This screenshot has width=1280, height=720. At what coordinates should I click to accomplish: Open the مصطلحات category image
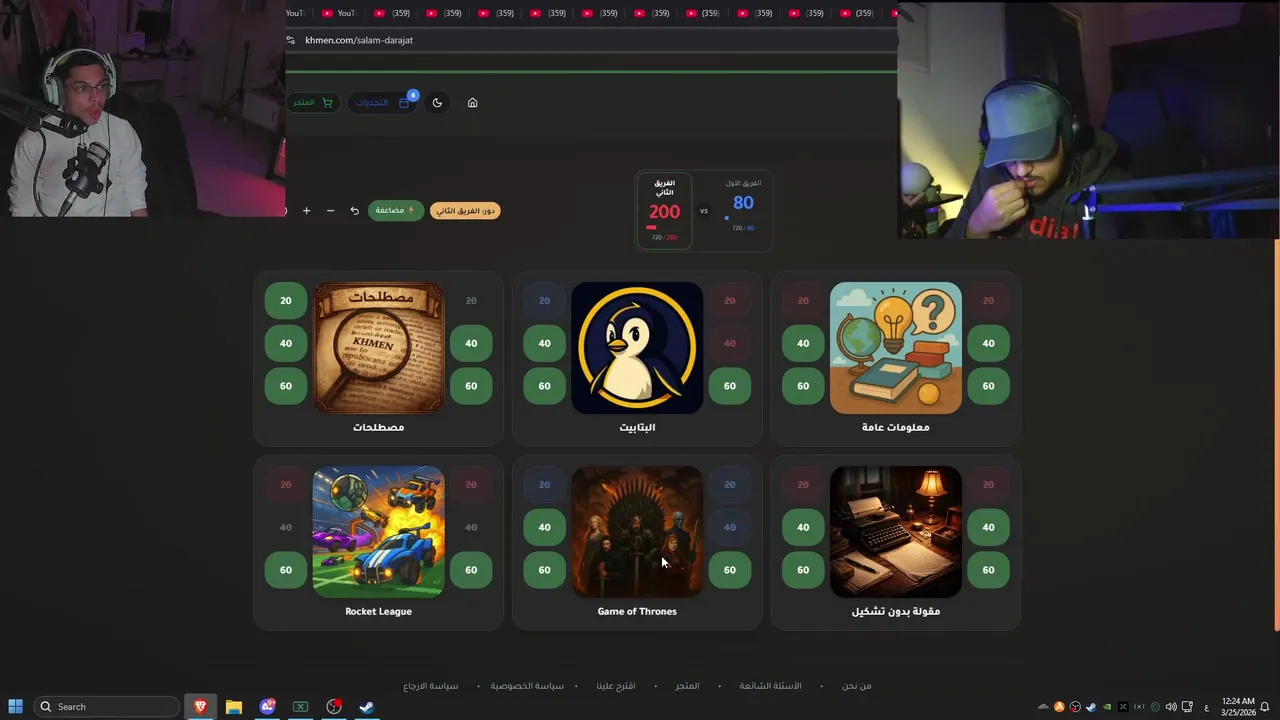click(x=378, y=347)
